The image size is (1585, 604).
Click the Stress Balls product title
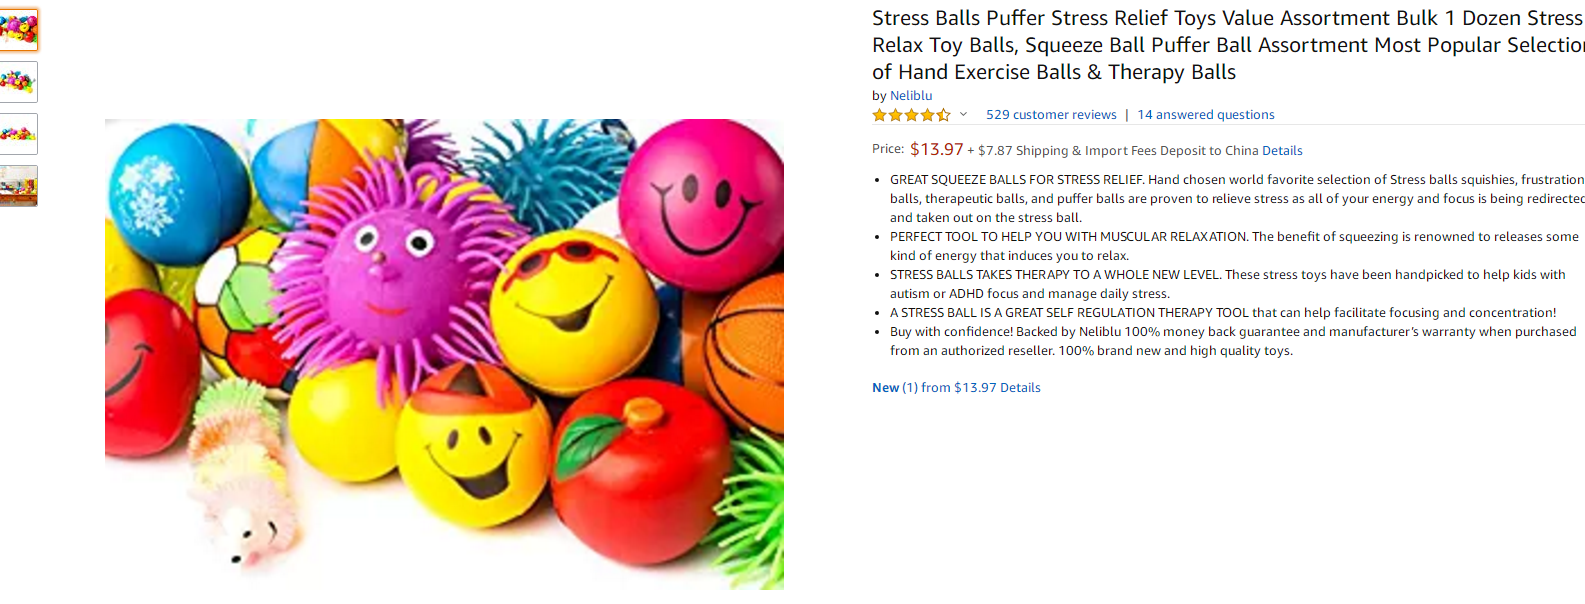(x=1228, y=45)
